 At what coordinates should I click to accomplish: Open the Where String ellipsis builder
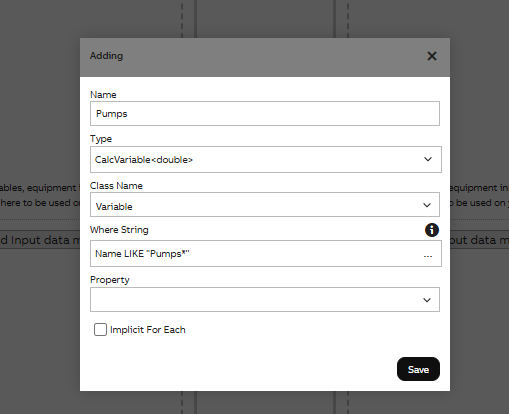(x=428, y=256)
